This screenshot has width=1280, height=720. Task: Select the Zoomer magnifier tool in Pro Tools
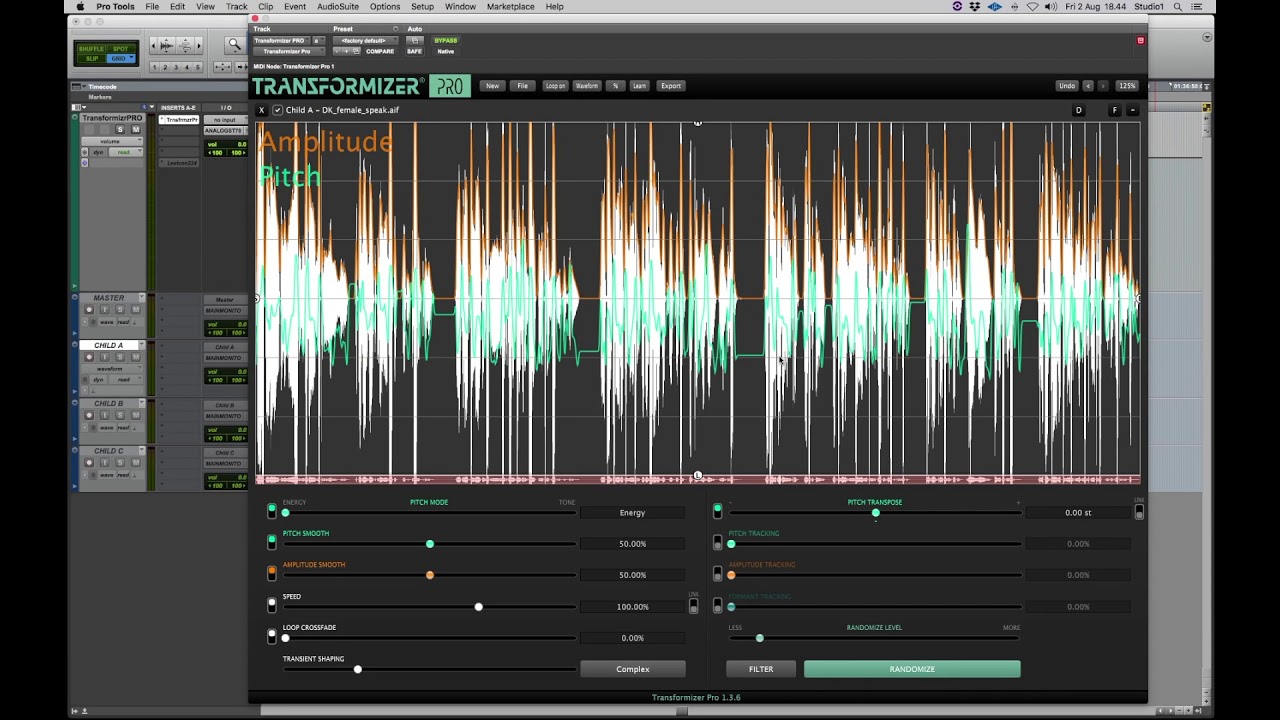(x=234, y=45)
